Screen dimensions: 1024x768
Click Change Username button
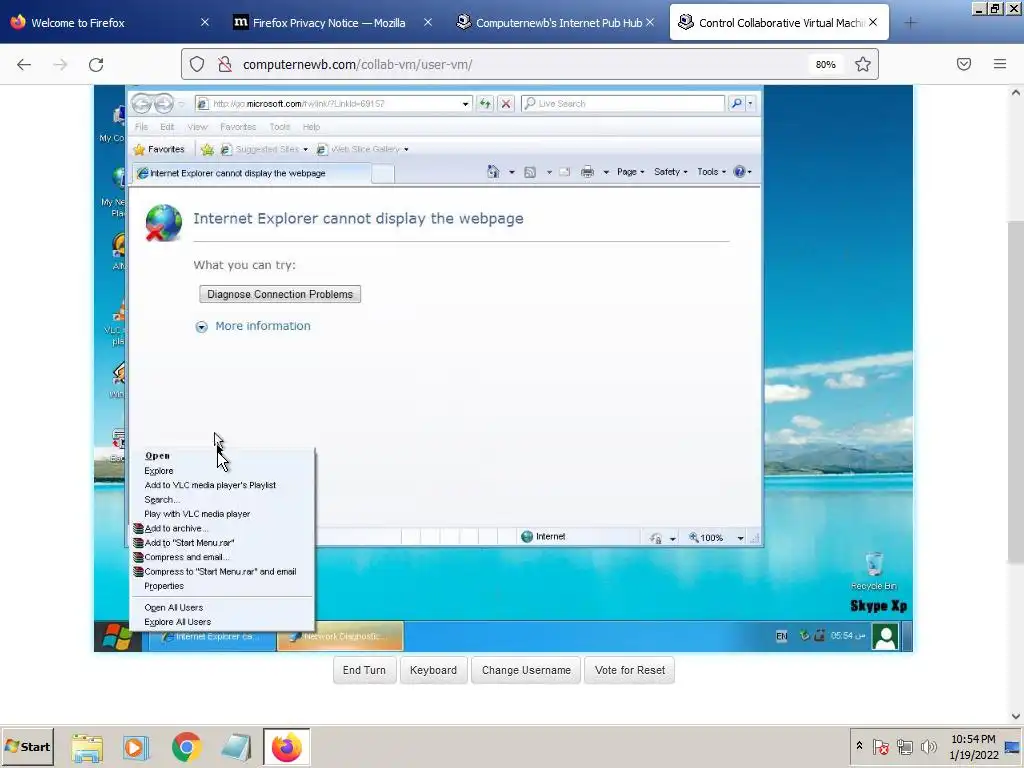pyautogui.click(x=526, y=670)
